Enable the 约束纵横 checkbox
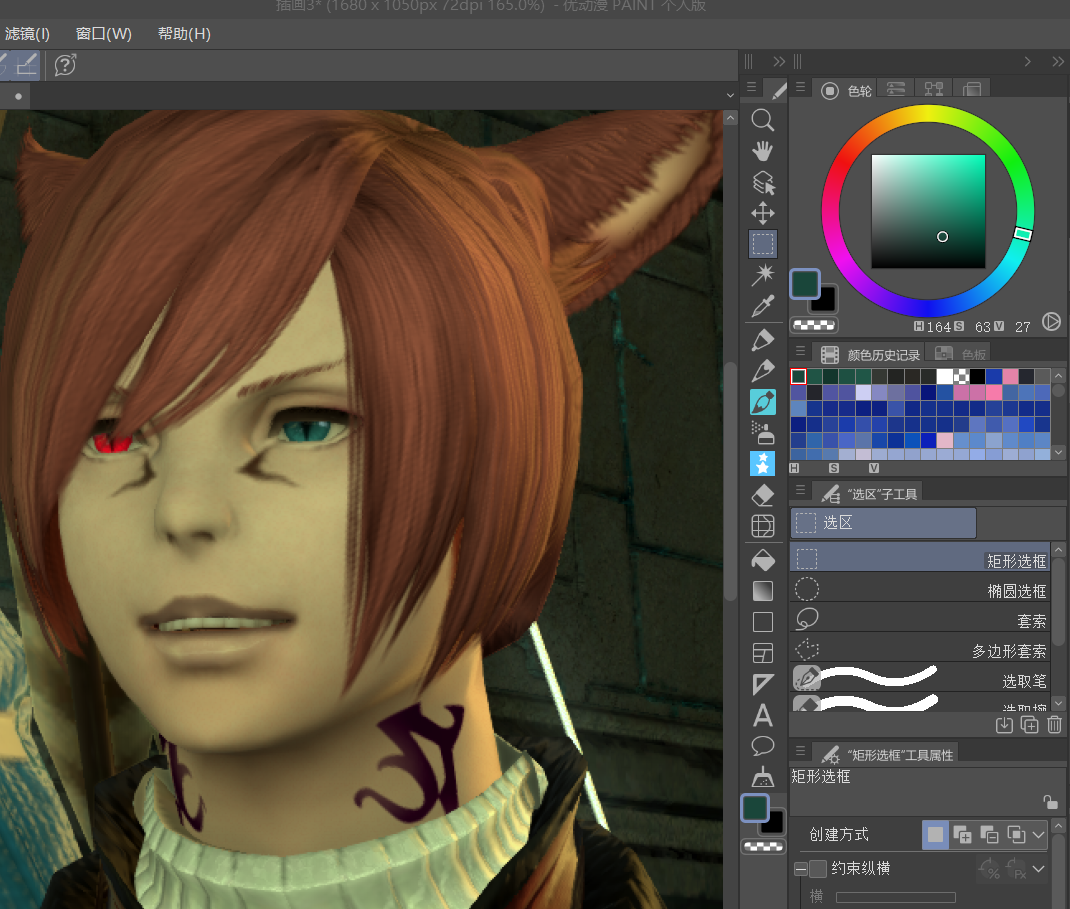 click(x=818, y=869)
